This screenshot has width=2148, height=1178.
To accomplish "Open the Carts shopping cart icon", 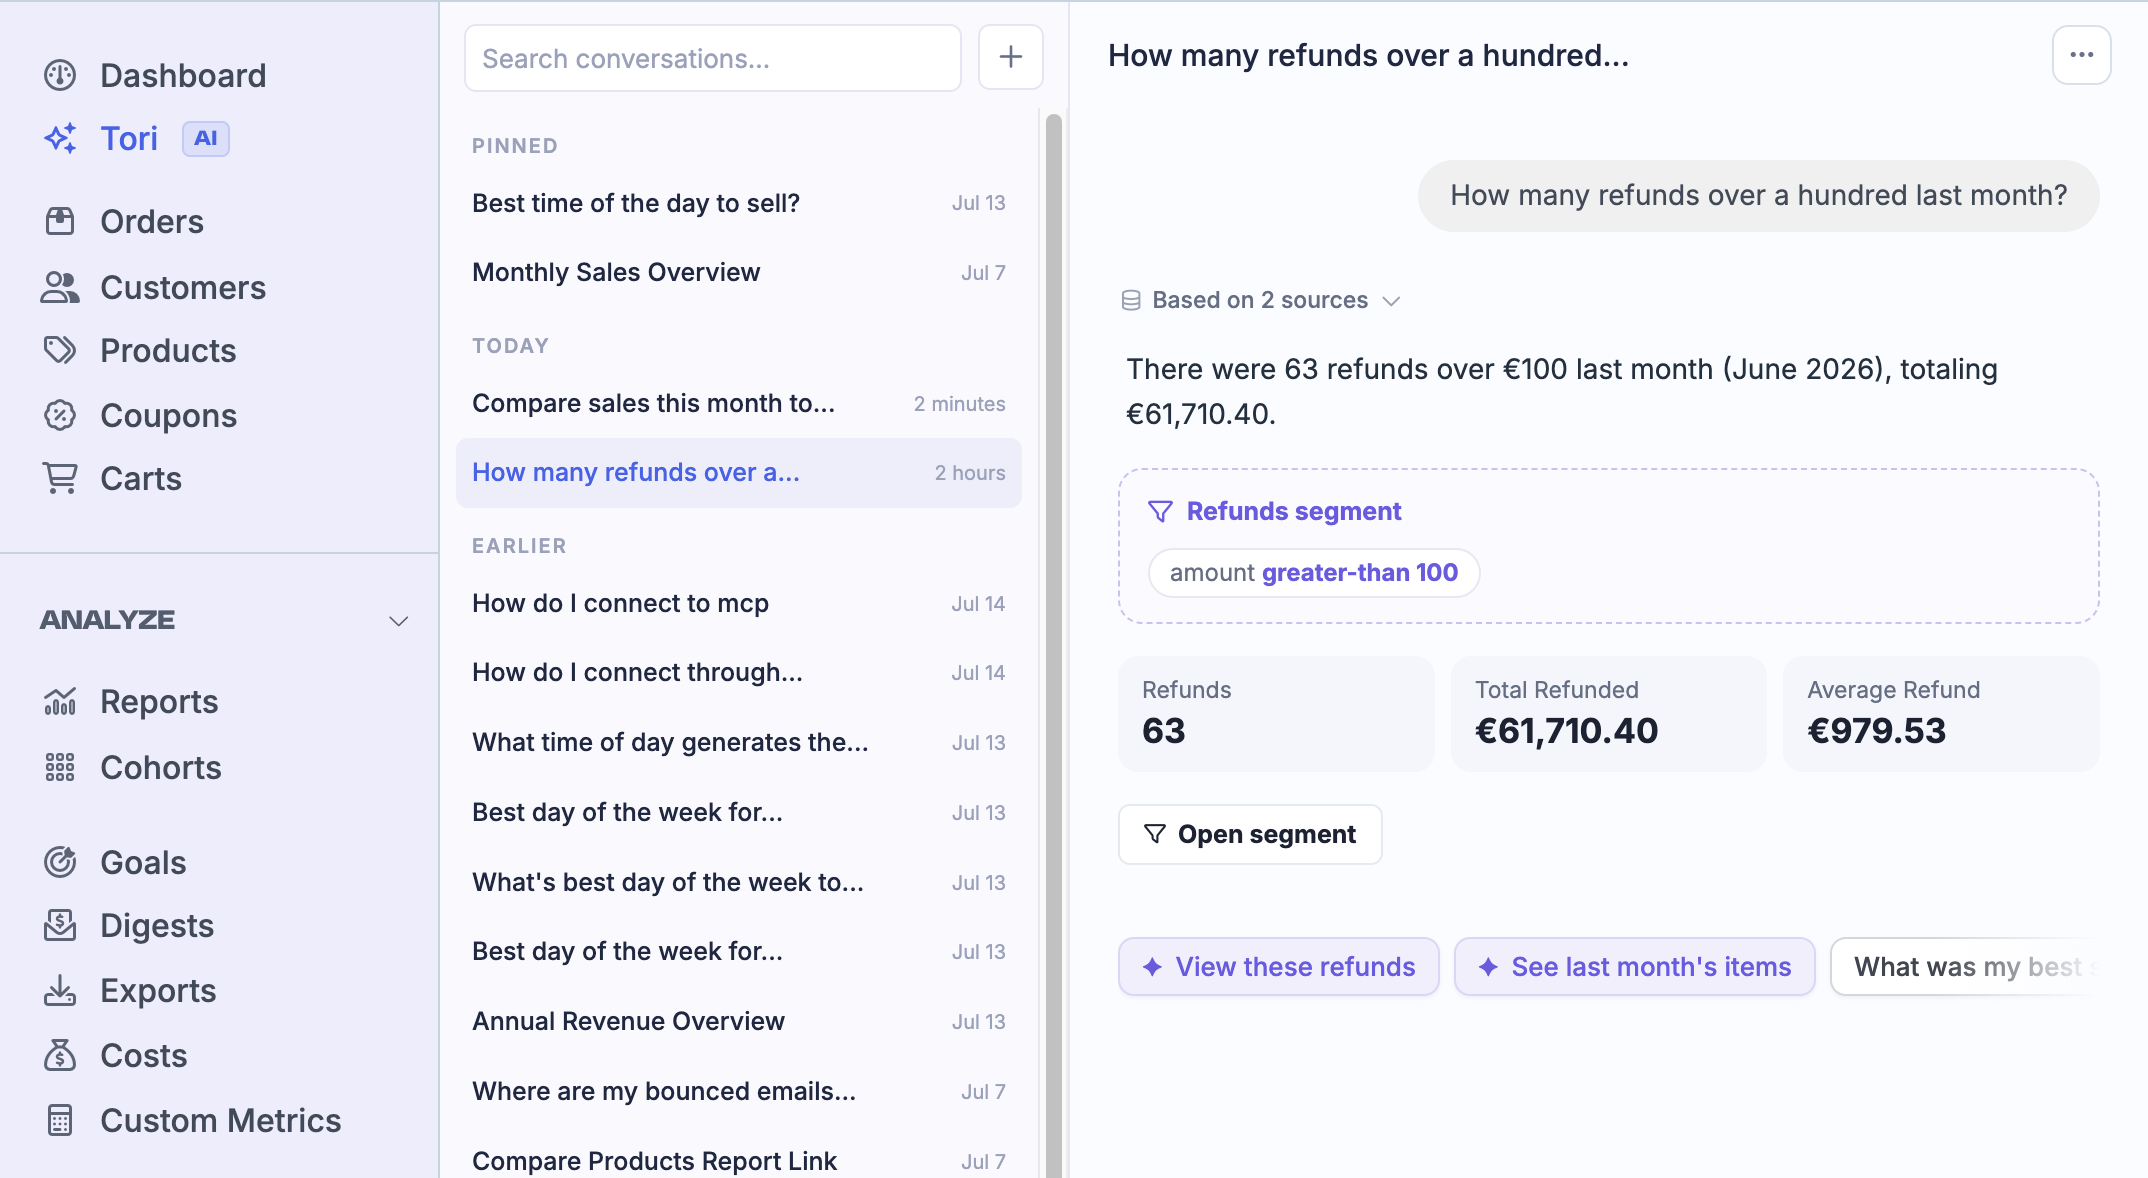I will (60, 478).
